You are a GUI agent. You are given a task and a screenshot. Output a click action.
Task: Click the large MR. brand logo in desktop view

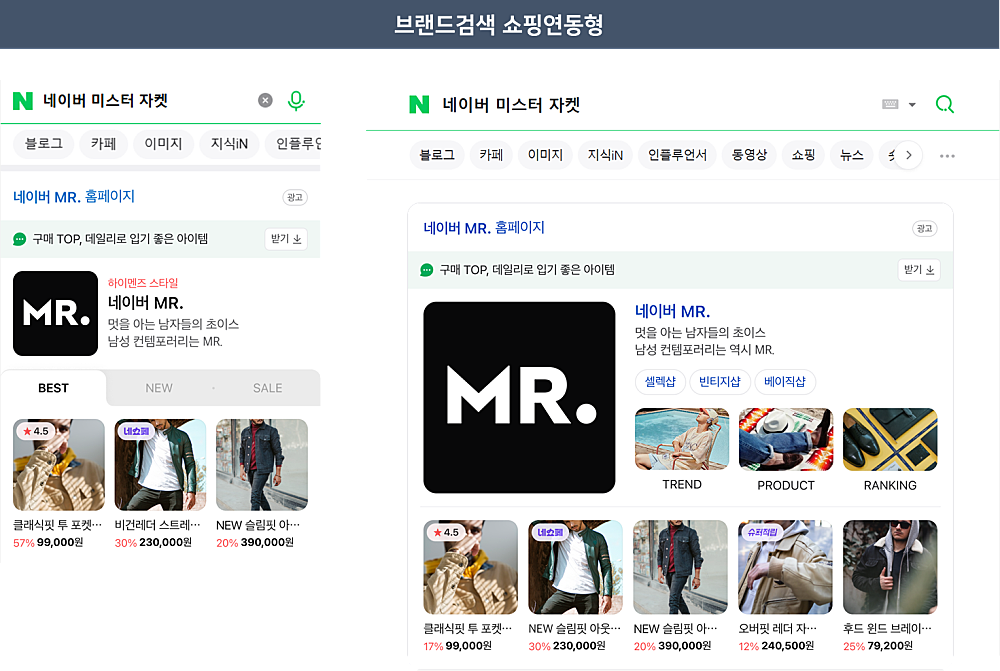(x=519, y=397)
